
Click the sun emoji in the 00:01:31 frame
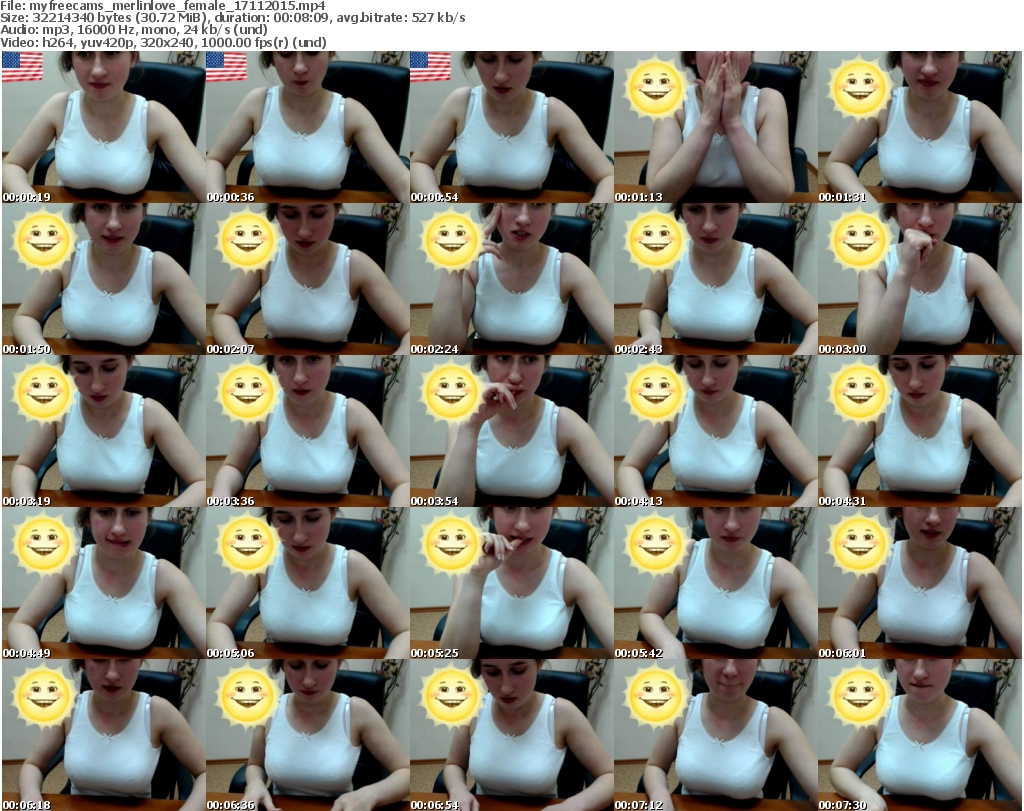(x=859, y=88)
